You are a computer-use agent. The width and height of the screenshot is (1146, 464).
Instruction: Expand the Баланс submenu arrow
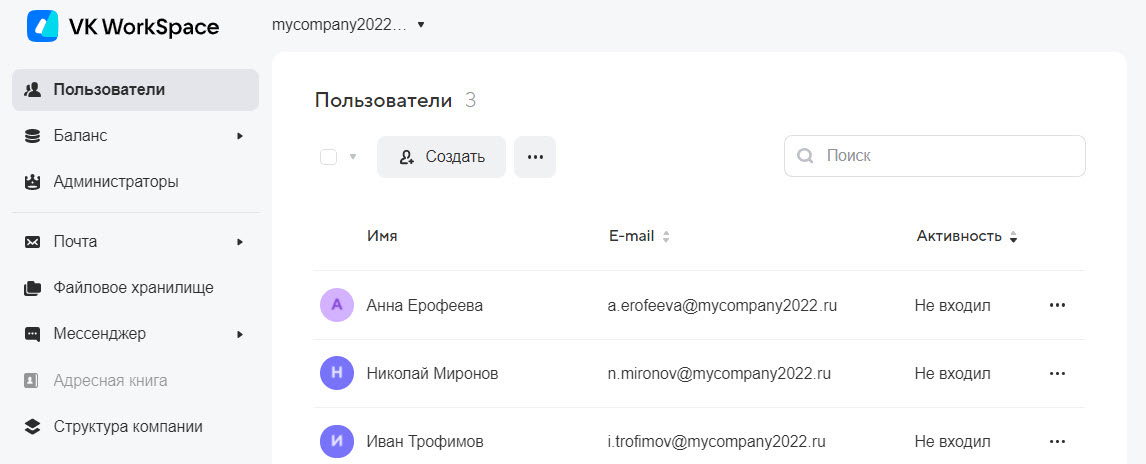[x=240, y=136]
